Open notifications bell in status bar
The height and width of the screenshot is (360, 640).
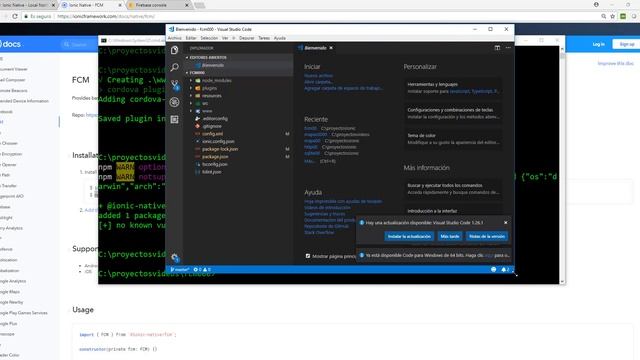click(x=504, y=269)
